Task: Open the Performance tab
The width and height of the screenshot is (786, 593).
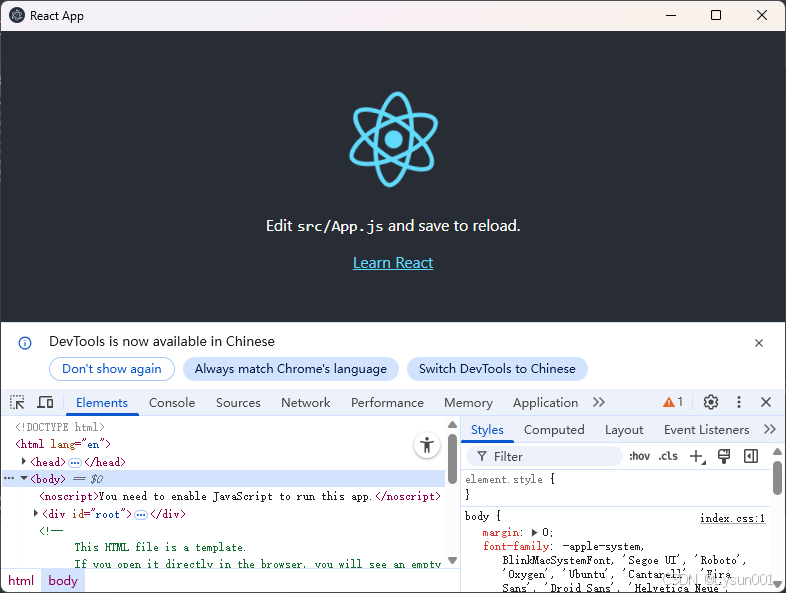Action: 387,403
